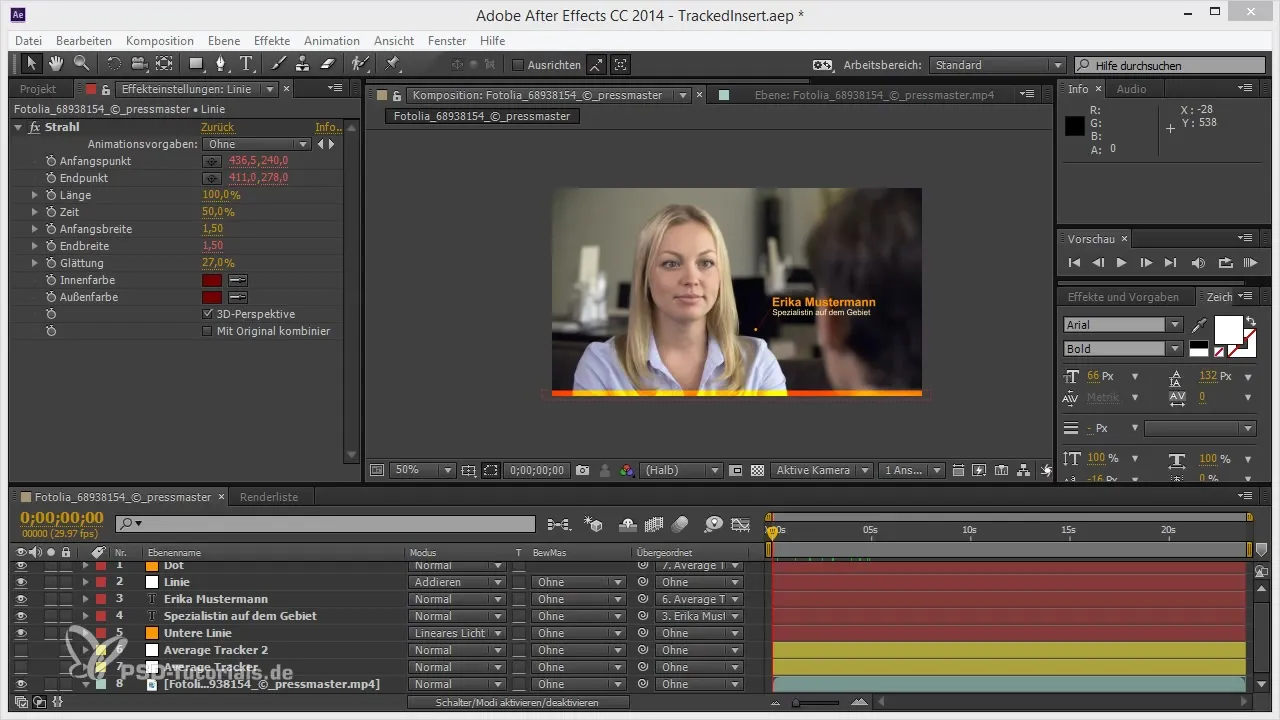The width and height of the screenshot is (1280, 720).
Task: Open the (Halb) resolution dropdown
Action: pos(682,470)
